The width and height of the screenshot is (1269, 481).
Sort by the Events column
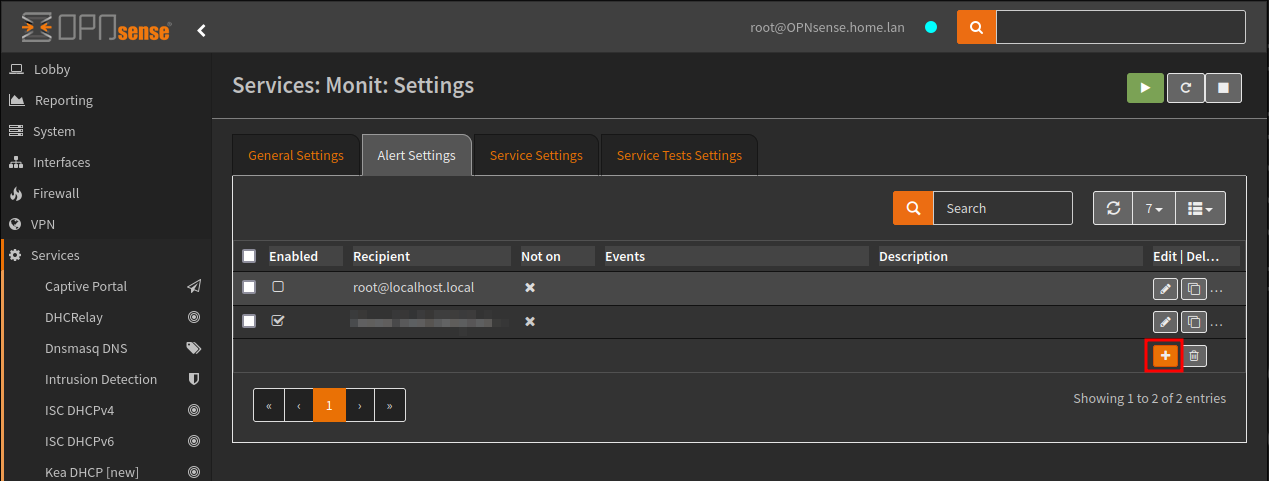(625, 256)
